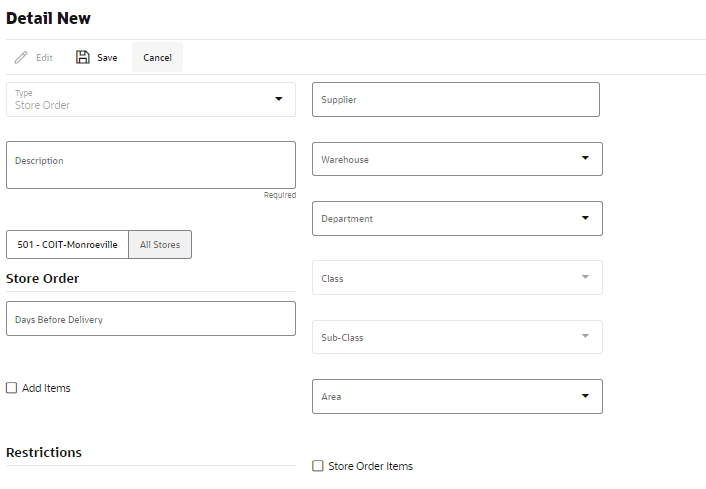
Task: Open the Sub-Class dropdown
Action: 457,337
